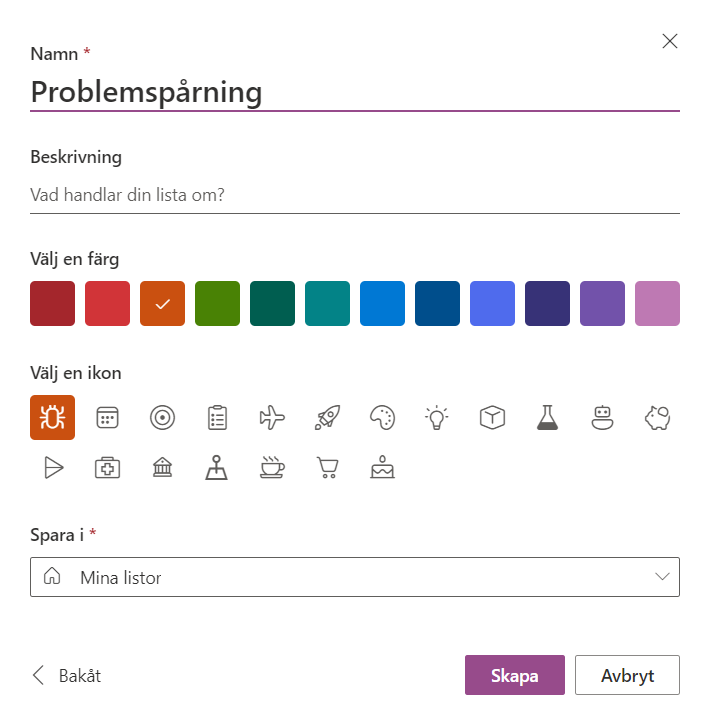Click the Skapa button
Viewport: 714px width, 721px height.
[515, 675]
